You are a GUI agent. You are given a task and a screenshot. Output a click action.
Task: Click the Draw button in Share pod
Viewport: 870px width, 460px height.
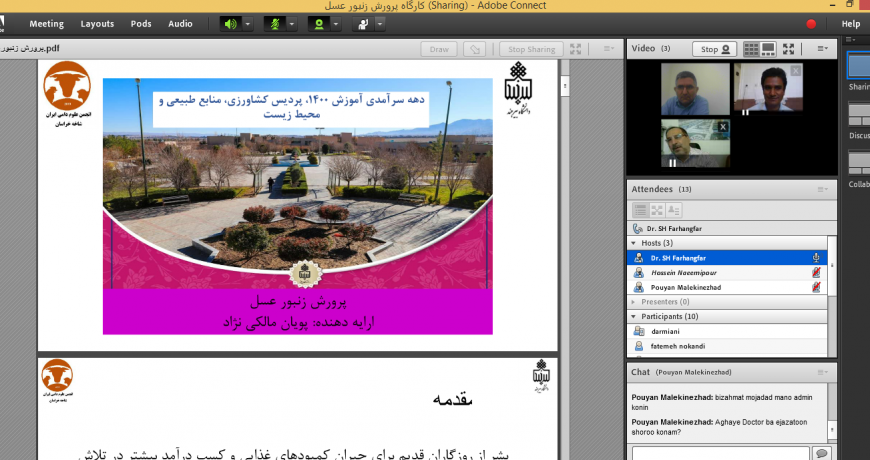pyautogui.click(x=439, y=49)
